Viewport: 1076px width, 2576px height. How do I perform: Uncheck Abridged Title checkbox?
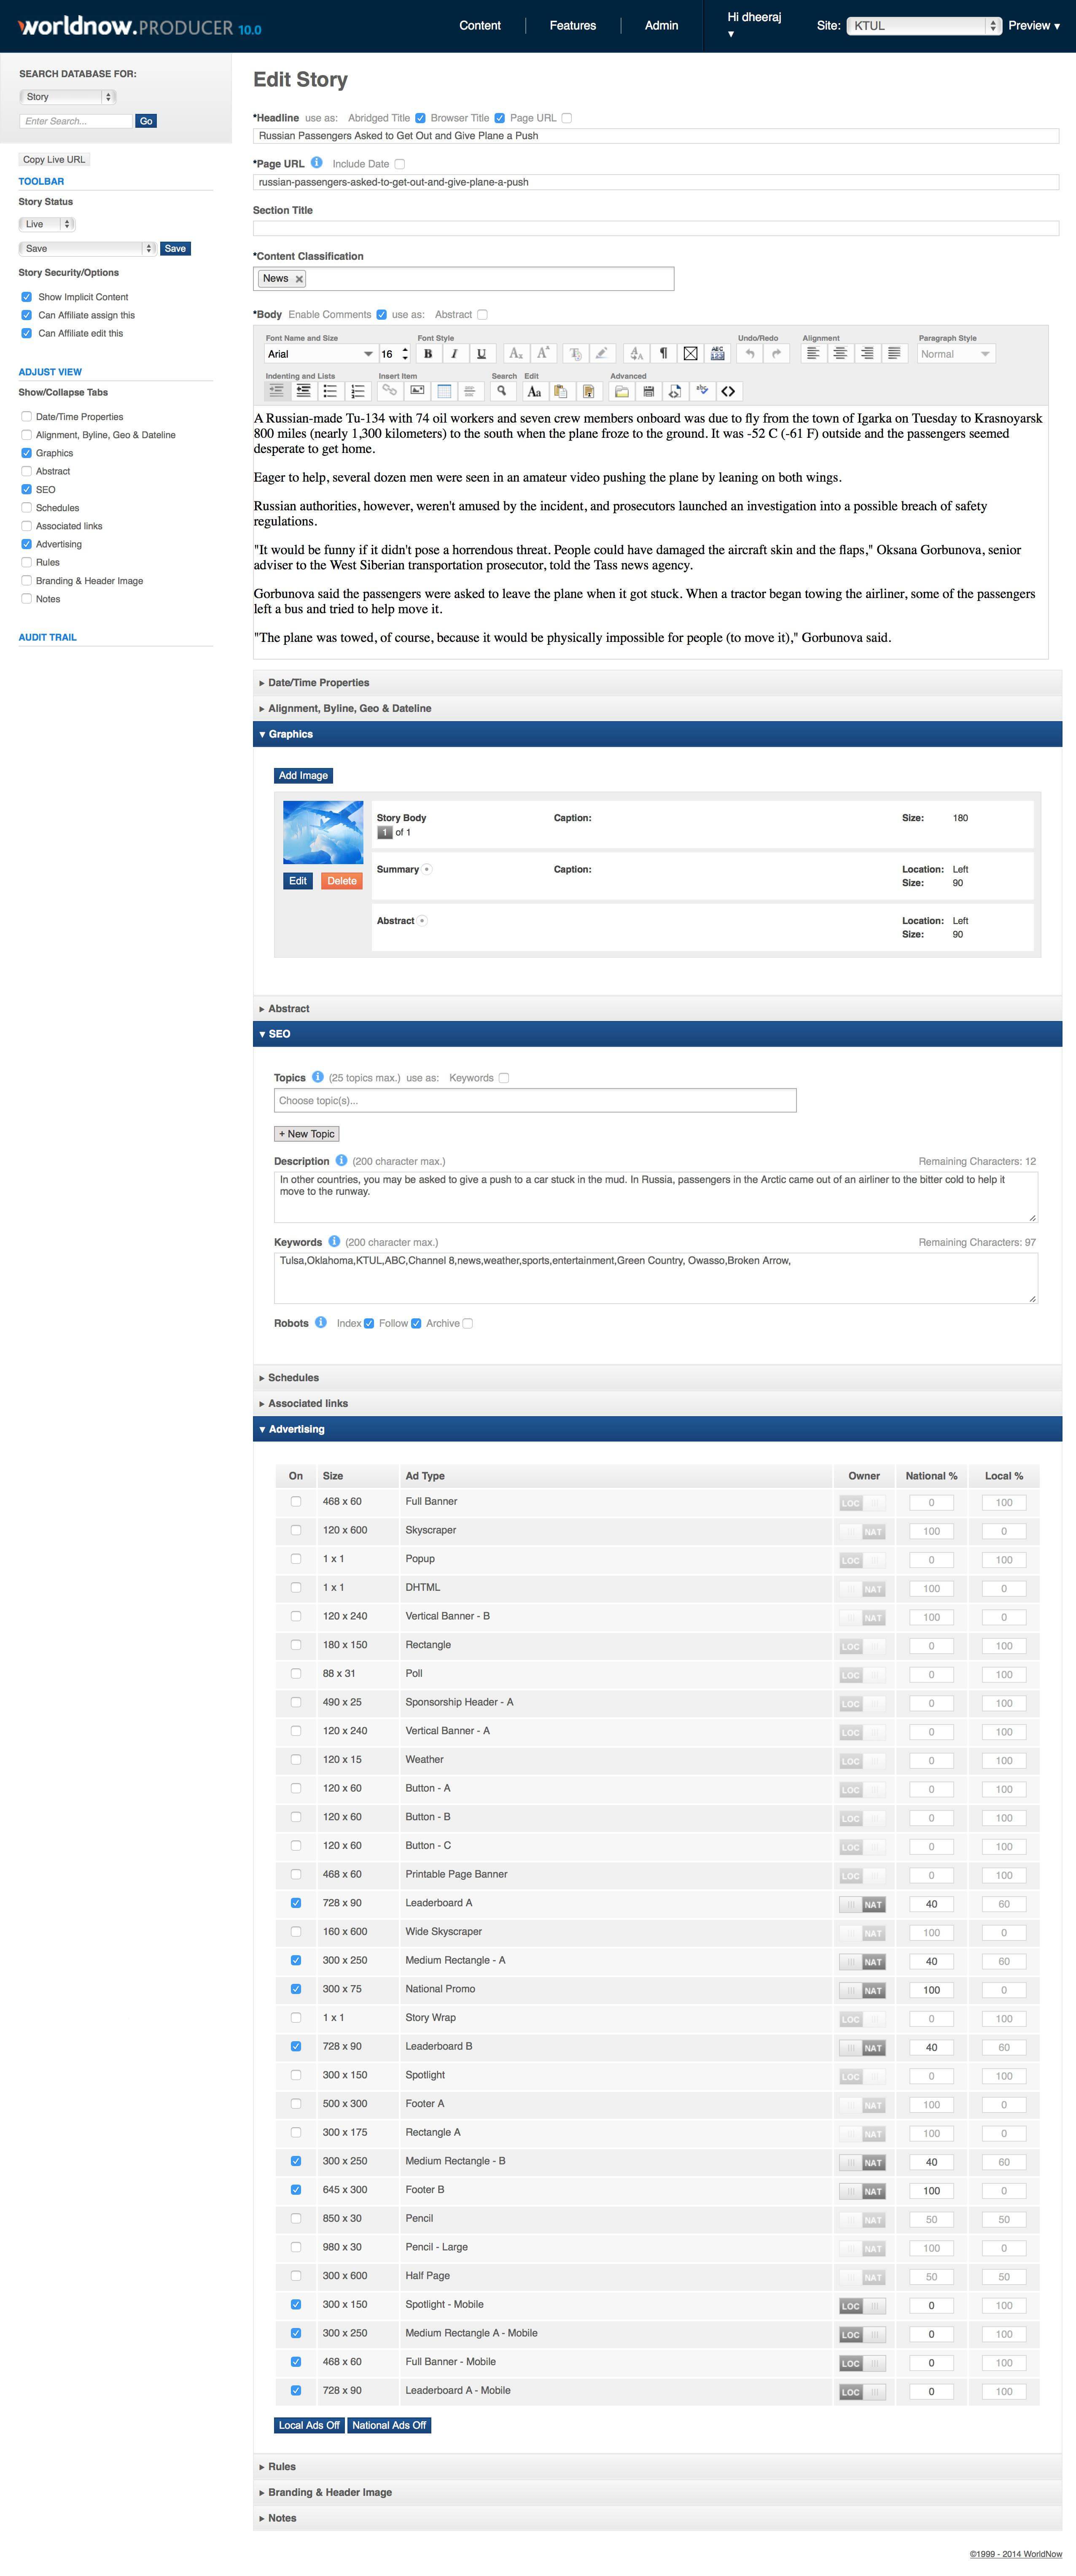tap(420, 118)
